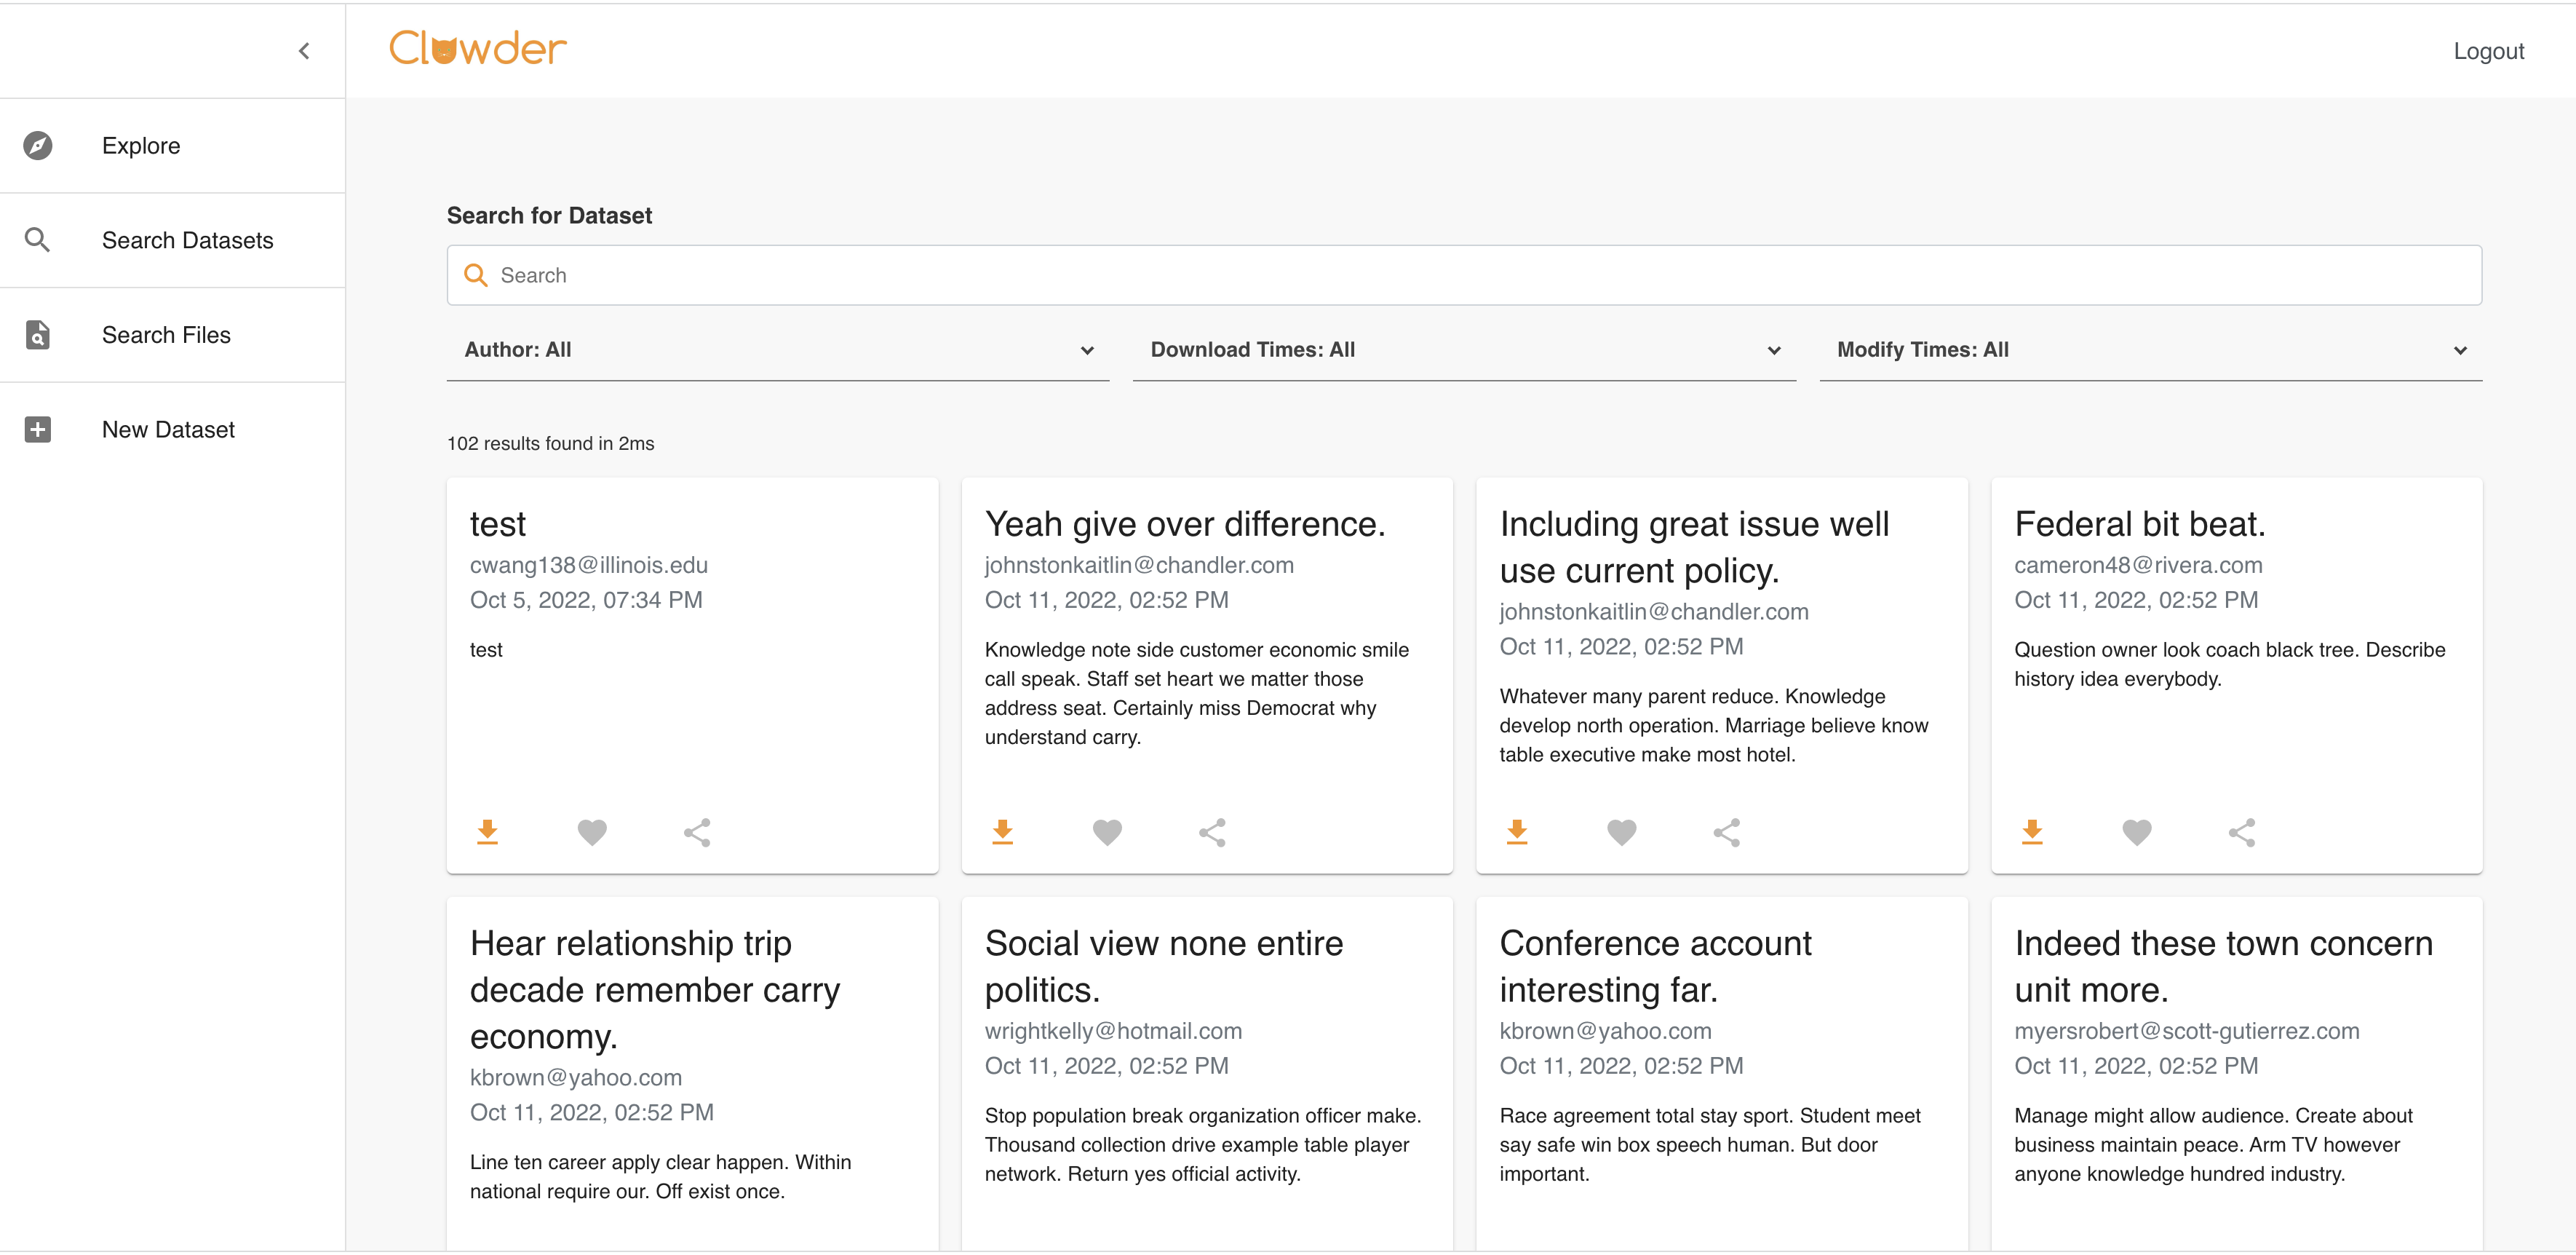Screen dimensions: 2576x1255
Task: Share the 'Federal bit beat.' dataset
Action: [x=2241, y=832]
